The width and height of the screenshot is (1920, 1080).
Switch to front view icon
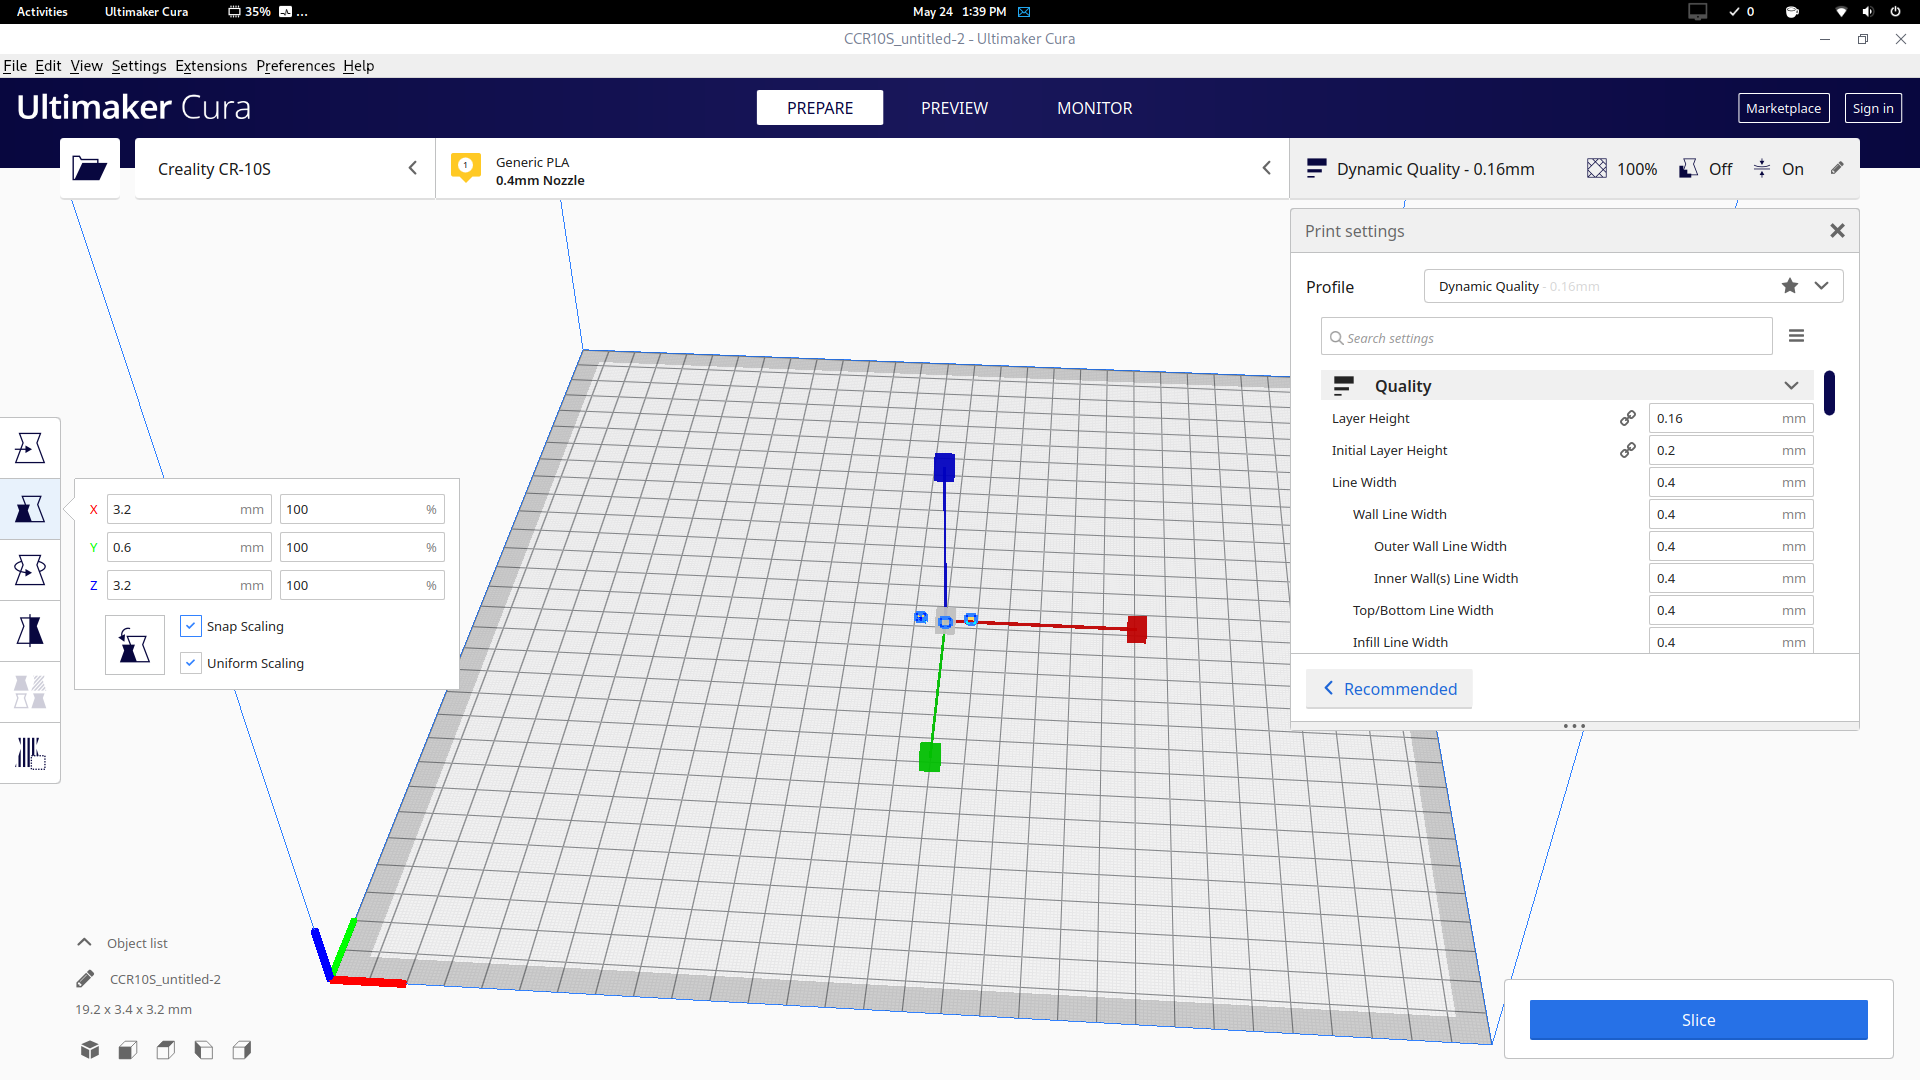click(x=128, y=1049)
